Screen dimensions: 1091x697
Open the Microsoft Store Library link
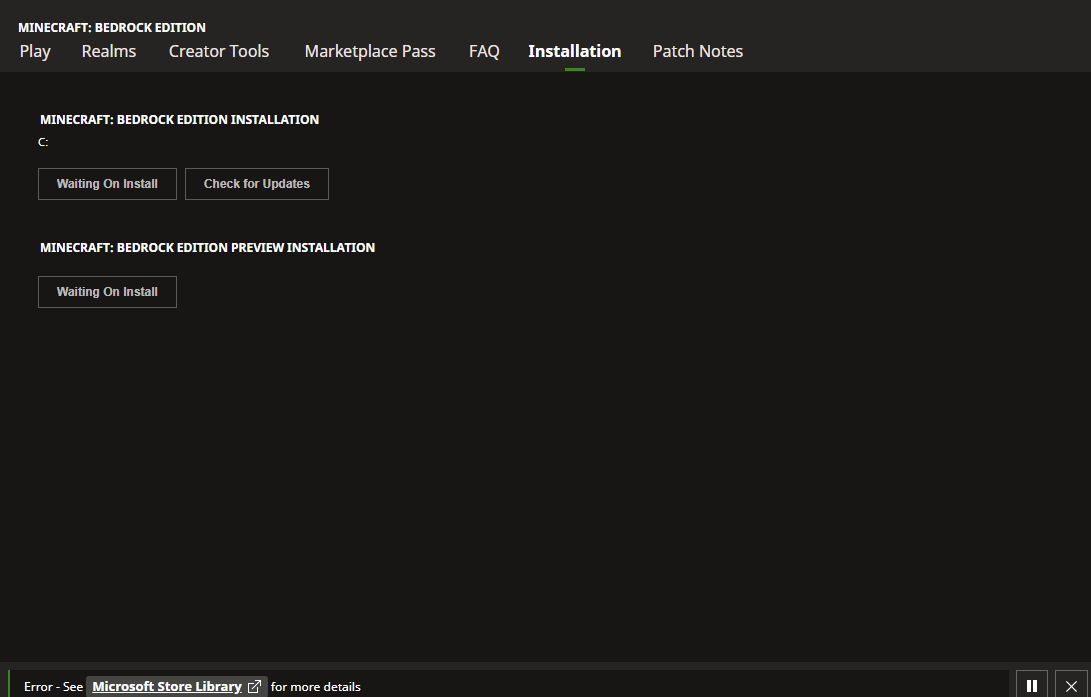coord(167,687)
